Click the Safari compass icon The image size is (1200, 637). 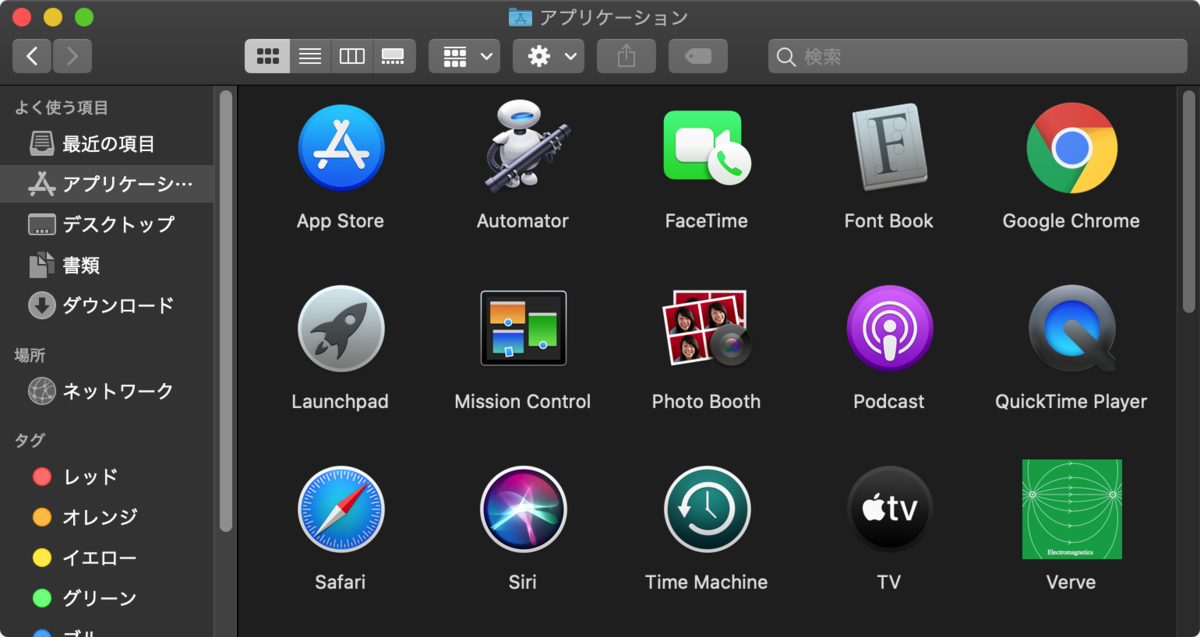pyautogui.click(x=341, y=510)
